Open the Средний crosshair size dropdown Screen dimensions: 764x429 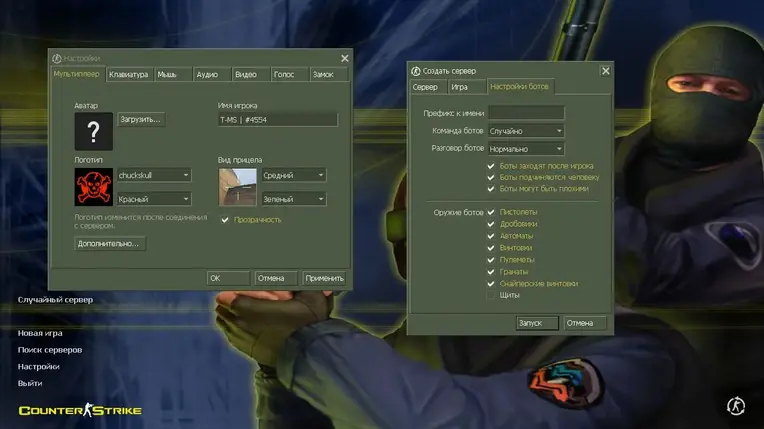tap(294, 175)
